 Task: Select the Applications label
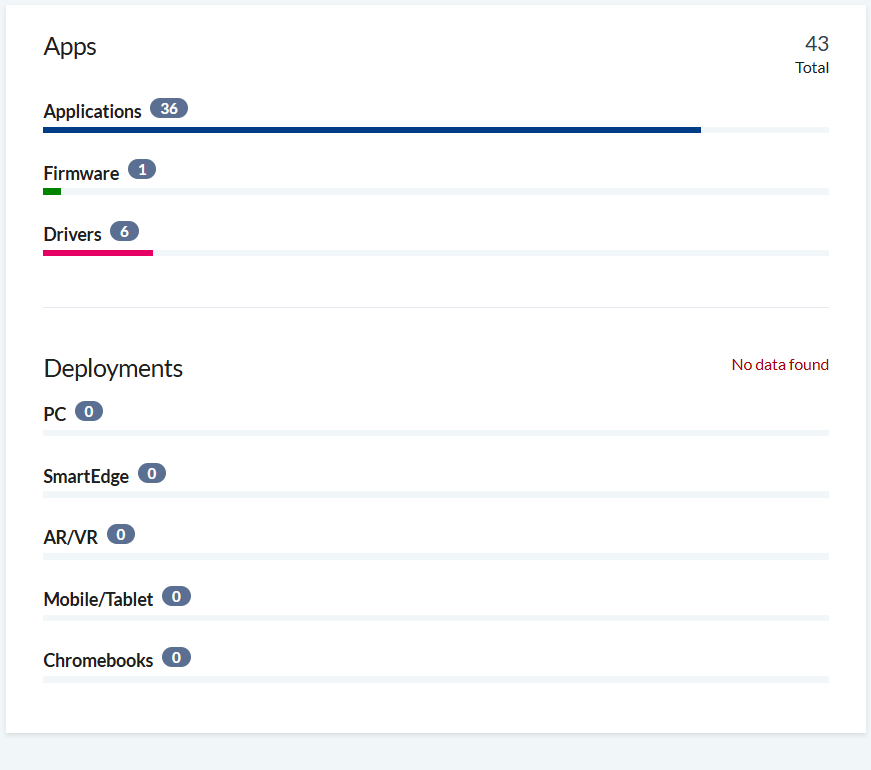pos(92,111)
